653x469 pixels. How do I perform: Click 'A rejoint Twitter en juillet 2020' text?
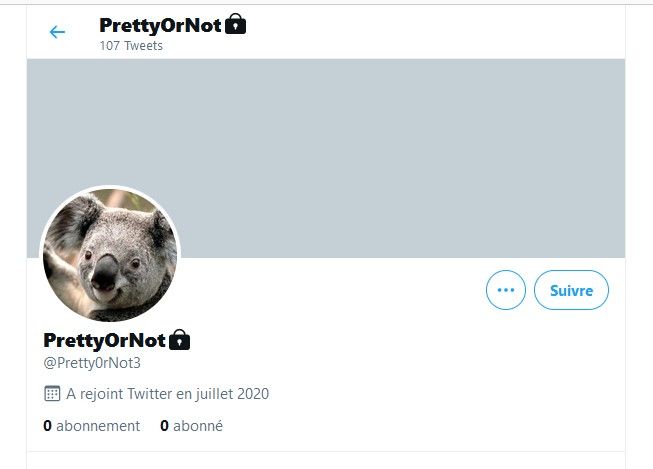pos(167,394)
